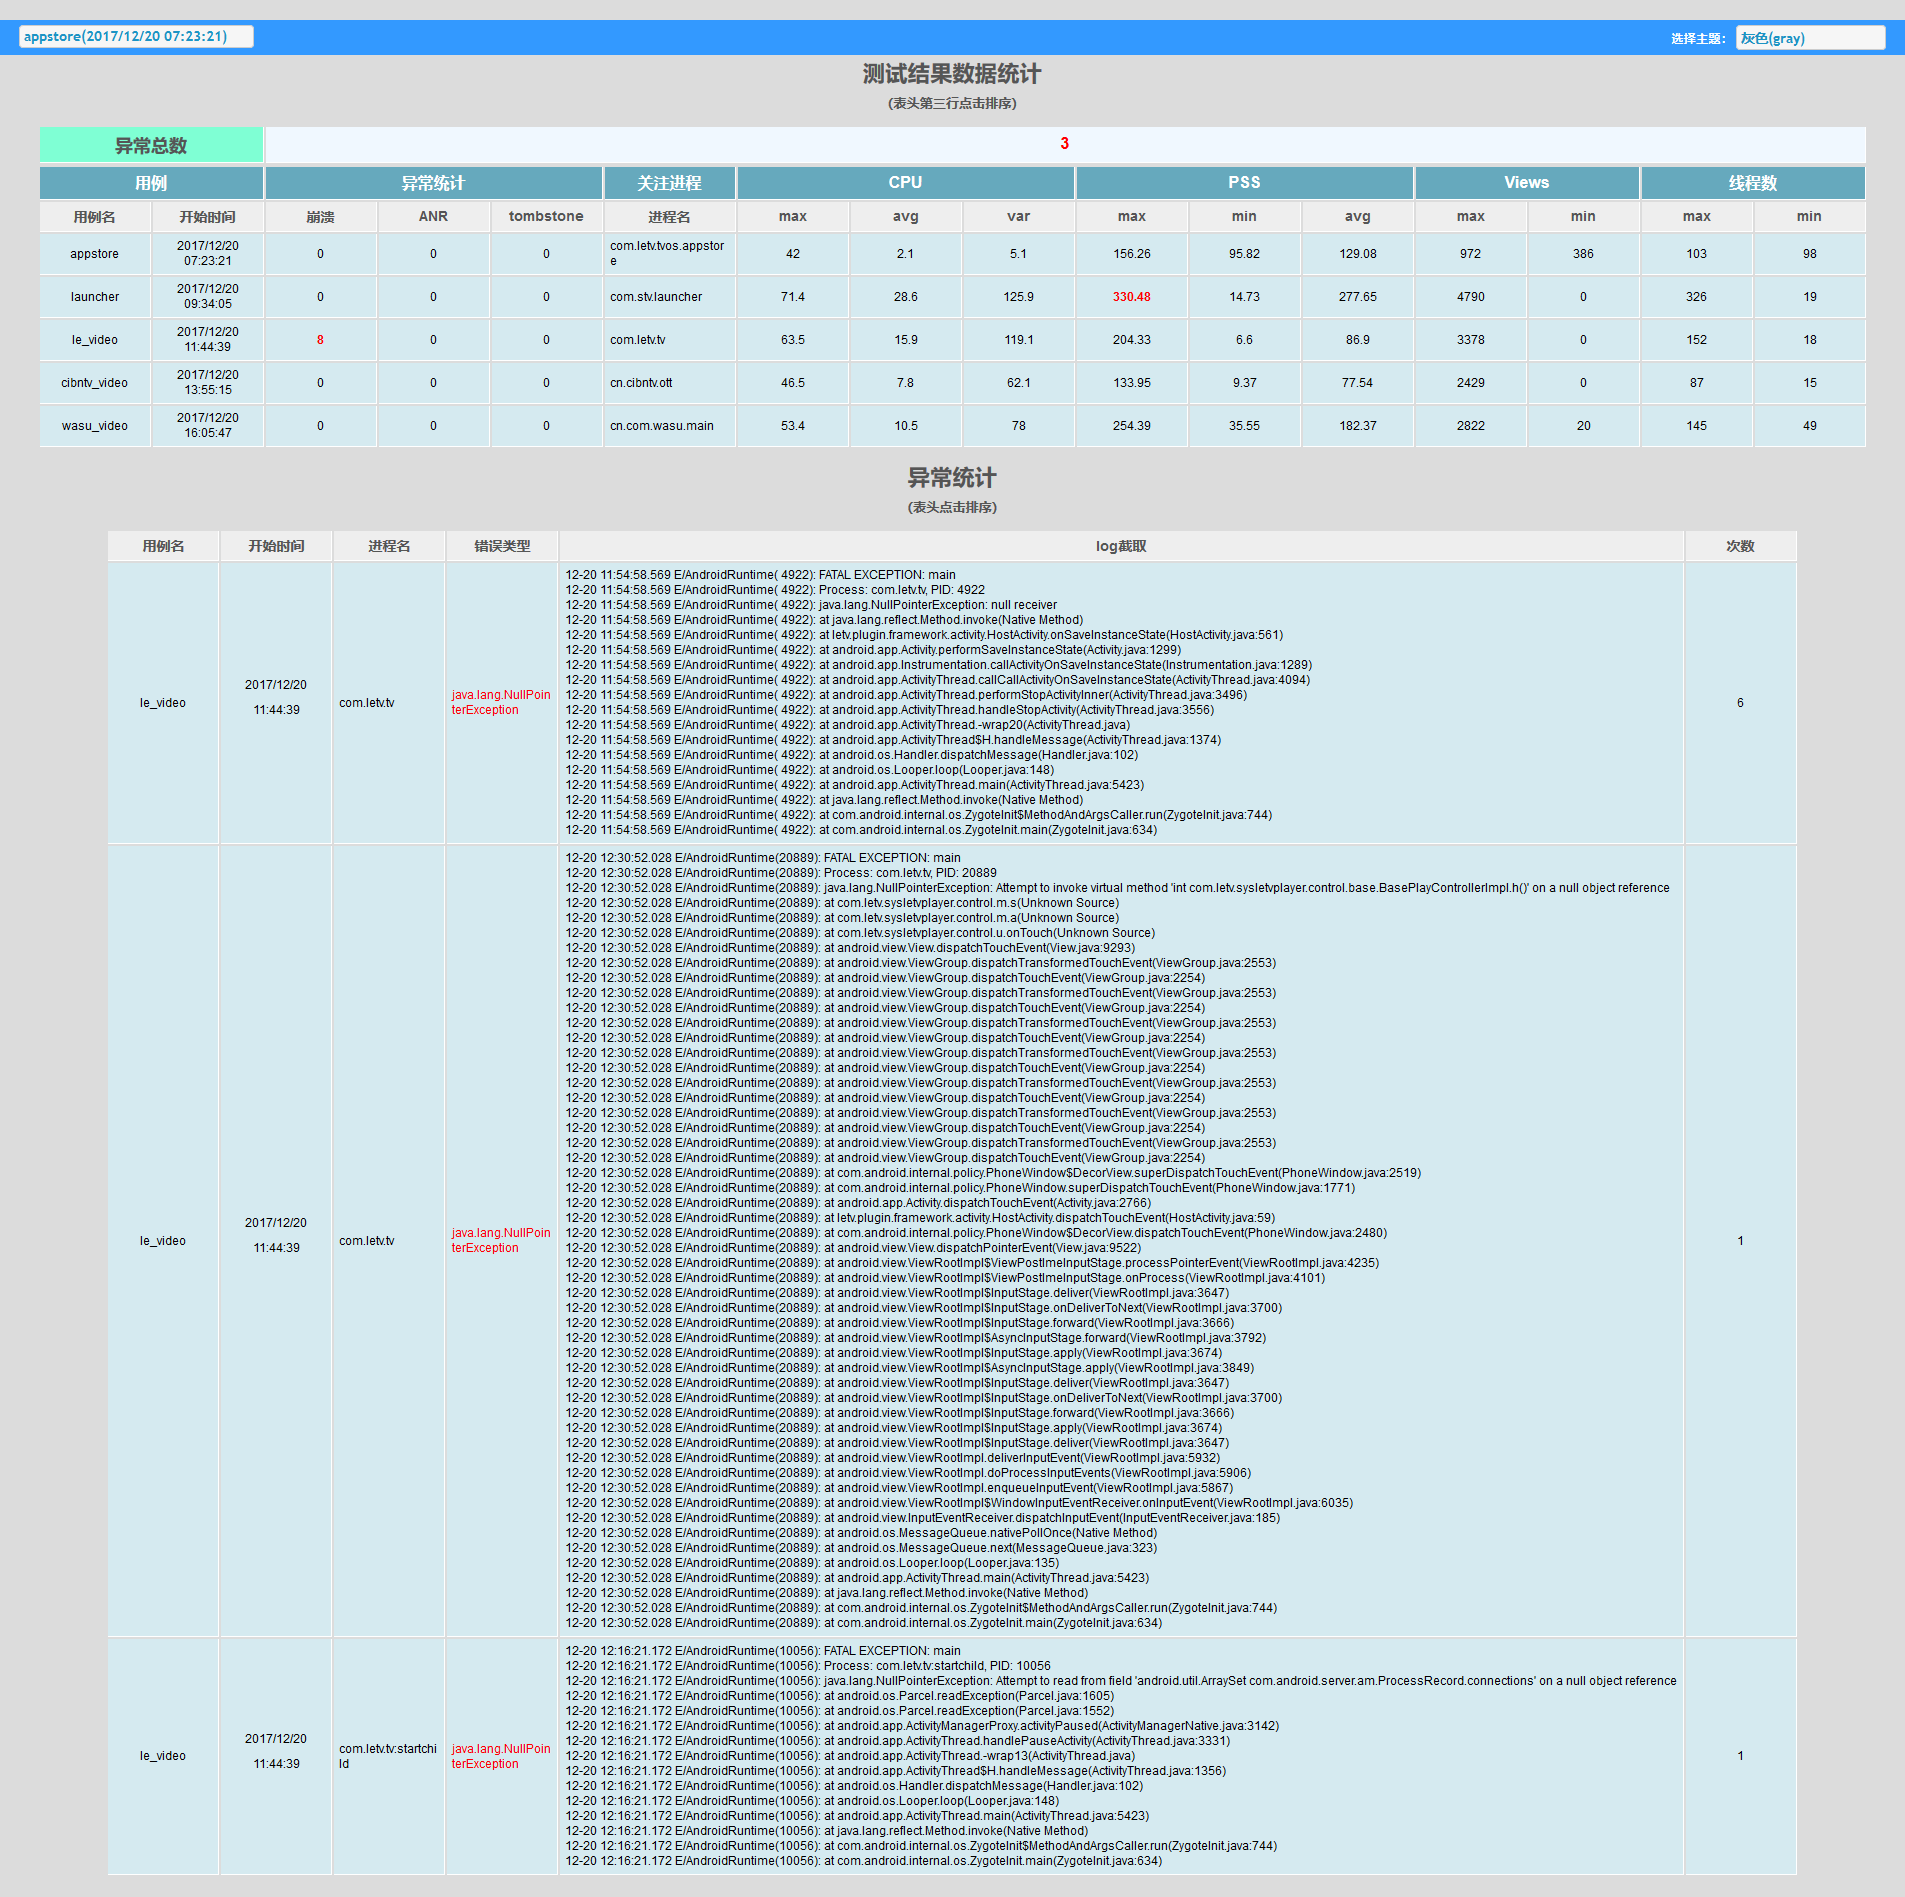
Task: Click the PID 4922 FATAL EXCEPTION log line
Action: (x=760, y=575)
